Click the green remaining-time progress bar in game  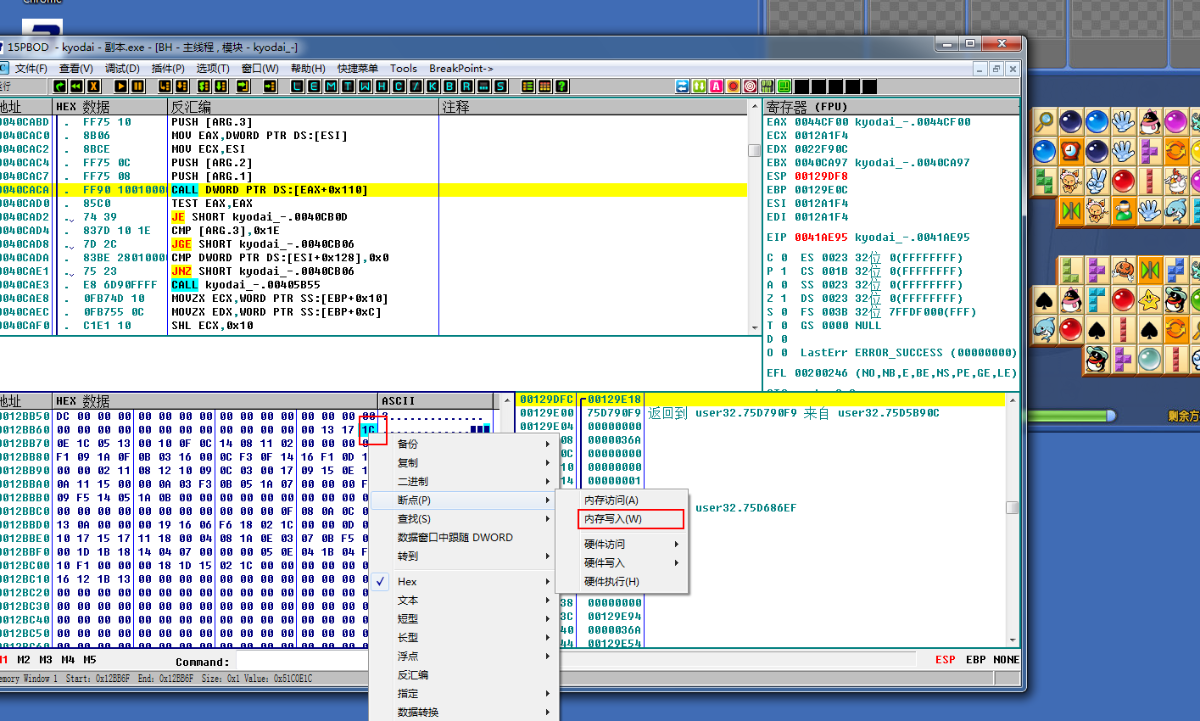(1072, 416)
